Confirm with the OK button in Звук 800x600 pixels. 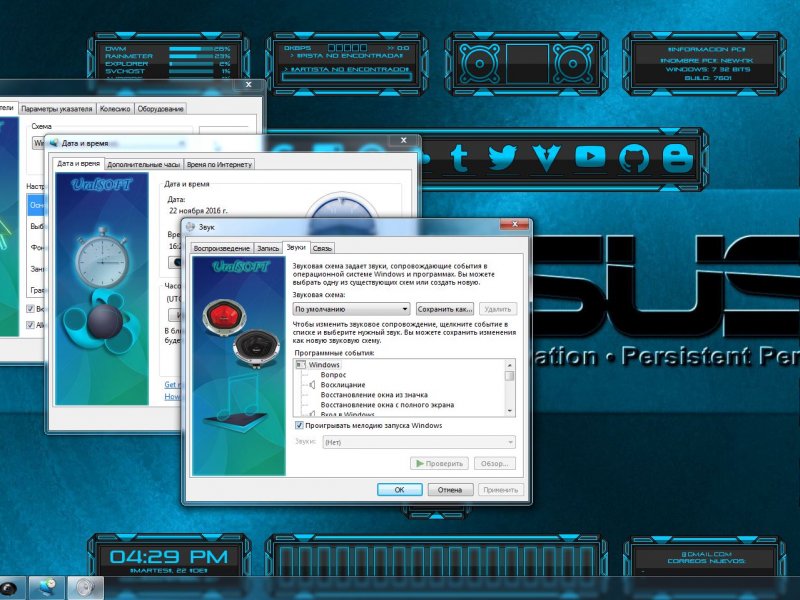[399, 490]
